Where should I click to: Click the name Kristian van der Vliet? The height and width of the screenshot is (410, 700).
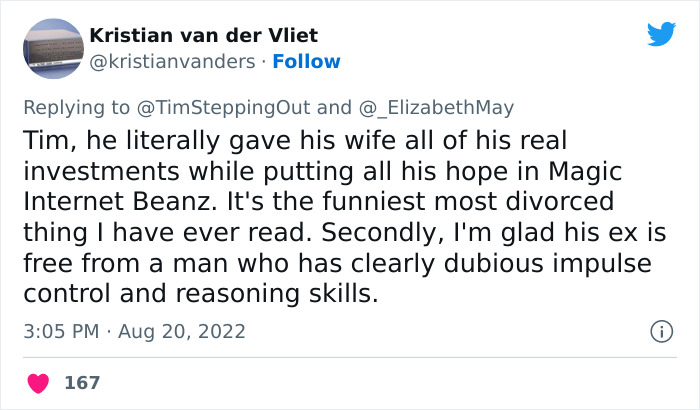coord(204,35)
